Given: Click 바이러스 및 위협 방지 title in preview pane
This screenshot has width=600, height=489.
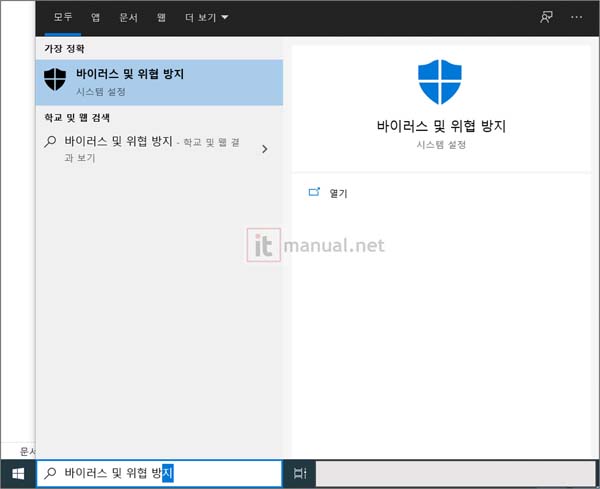Looking at the screenshot, I should [441, 126].
